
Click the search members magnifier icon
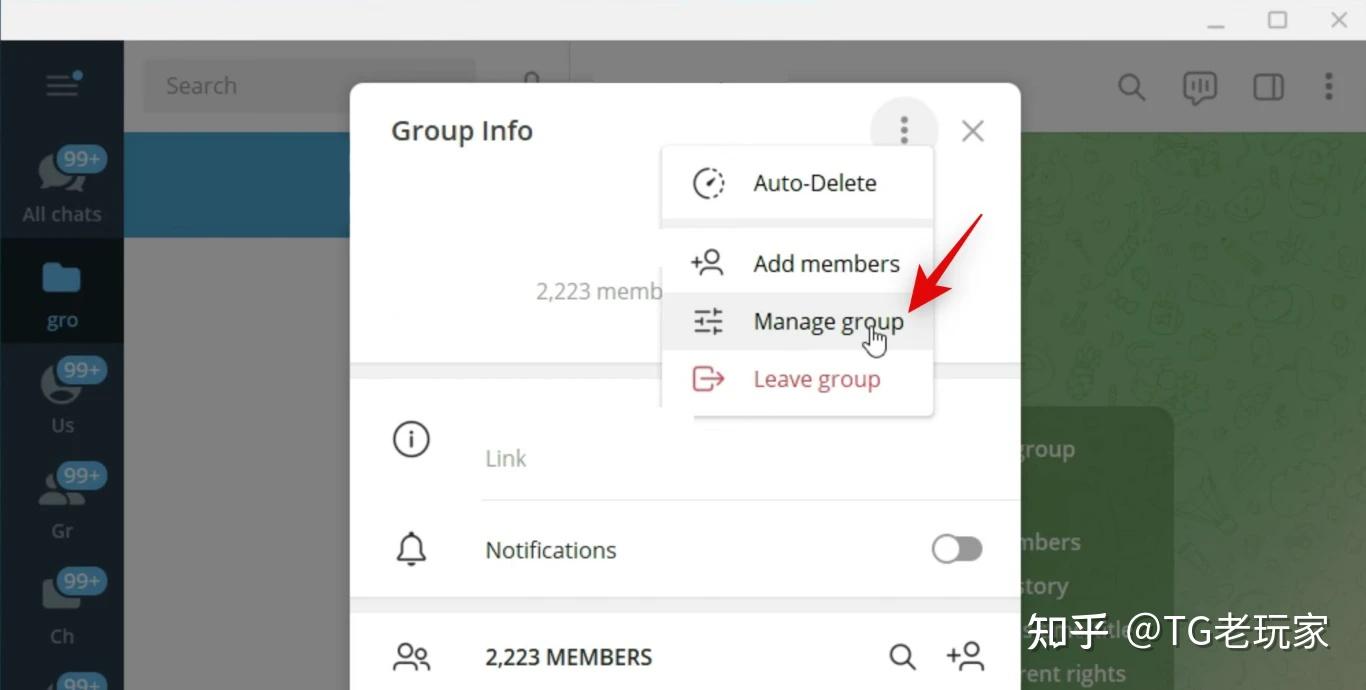point(902,657)
